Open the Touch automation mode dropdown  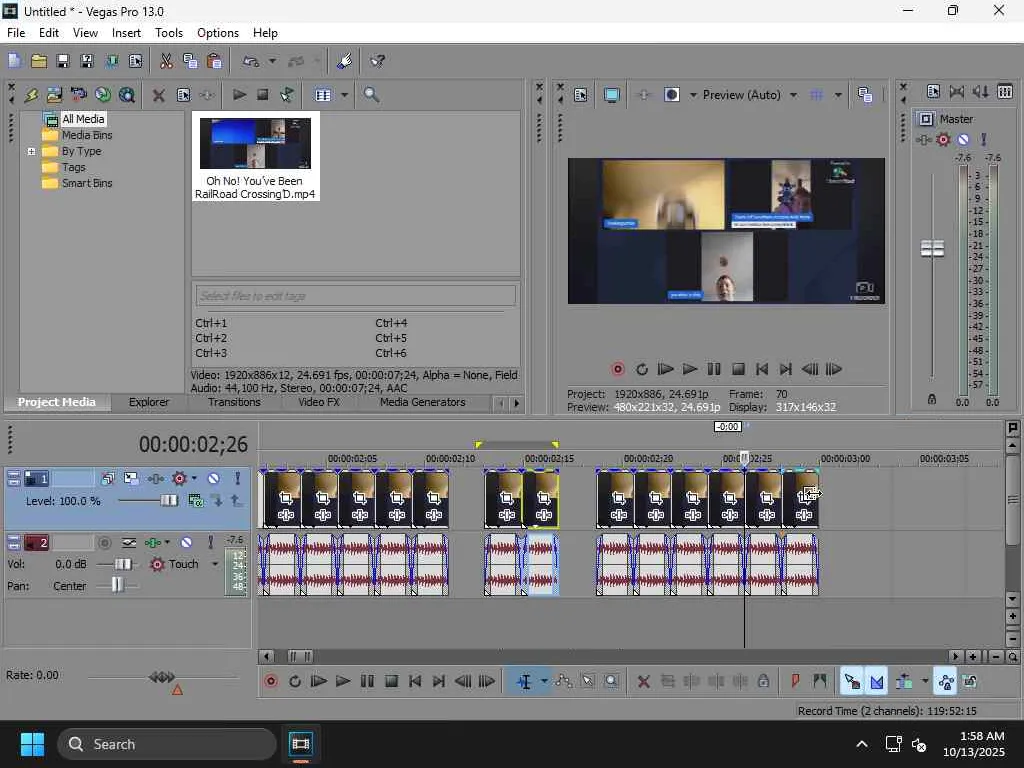pyautogui.click(x=214, y=564)
